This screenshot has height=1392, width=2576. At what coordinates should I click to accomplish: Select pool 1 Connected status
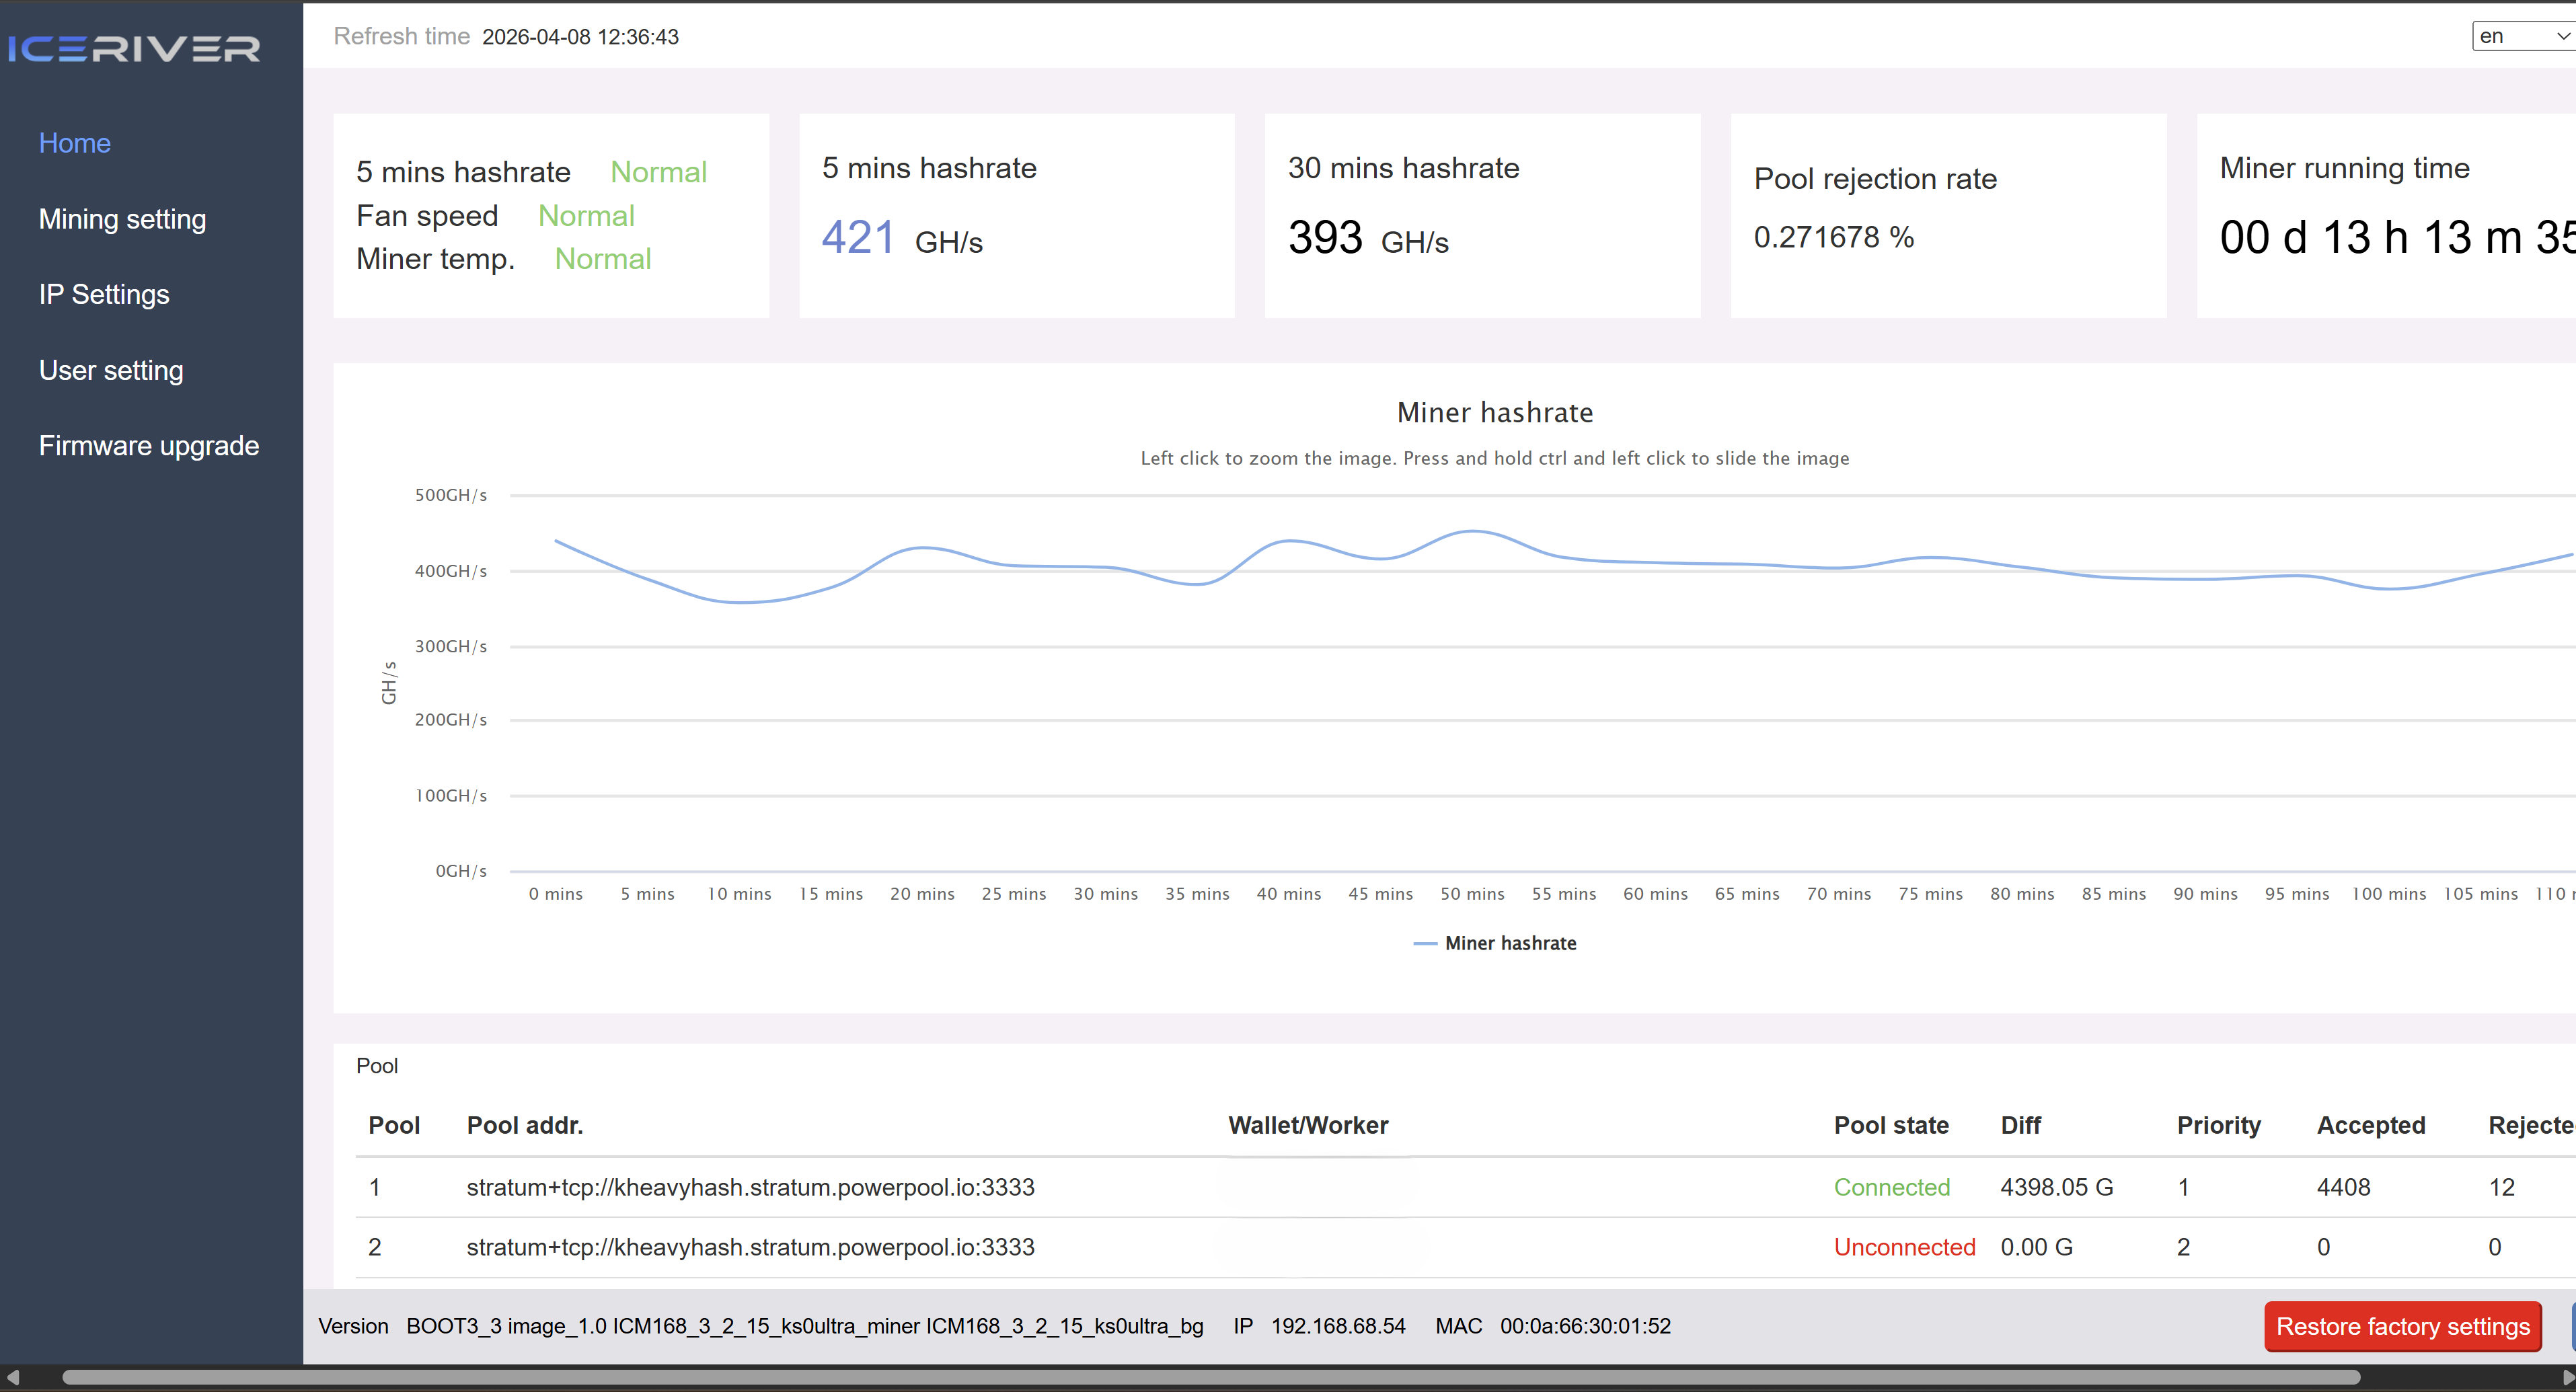point(1891,1187)
